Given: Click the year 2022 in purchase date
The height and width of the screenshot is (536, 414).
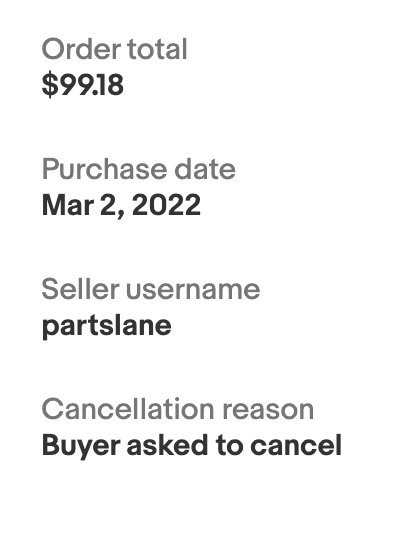Looking at the screenshot, I should click(166, 205).
